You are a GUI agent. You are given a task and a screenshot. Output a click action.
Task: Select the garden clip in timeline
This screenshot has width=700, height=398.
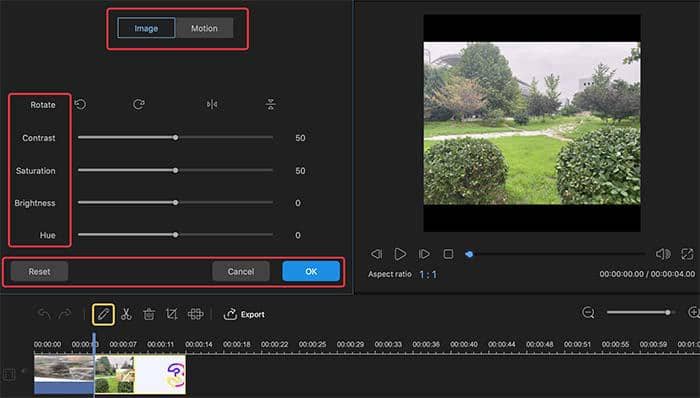114,374
